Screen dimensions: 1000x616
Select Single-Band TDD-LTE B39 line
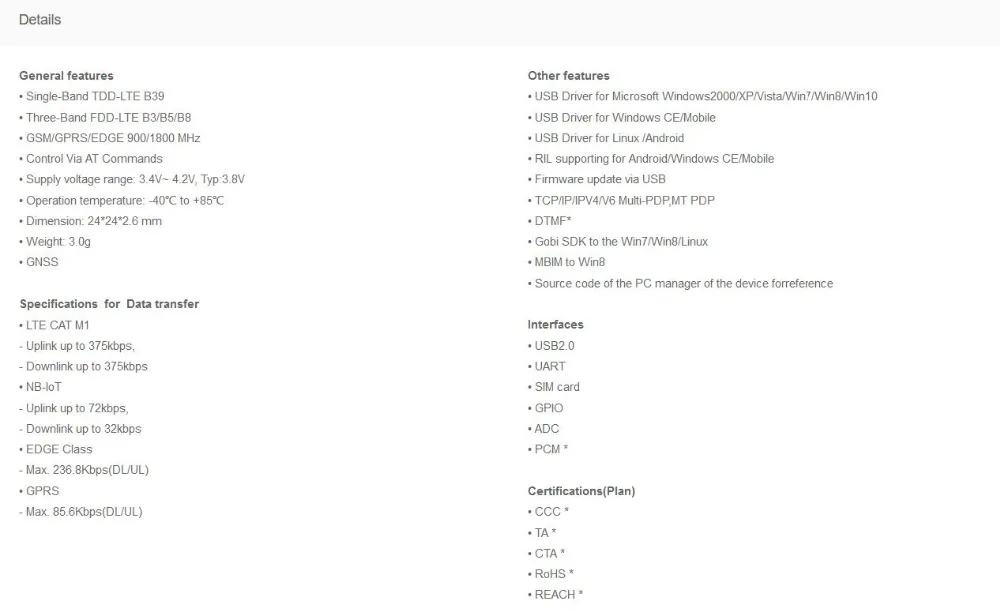click(92, 96)
